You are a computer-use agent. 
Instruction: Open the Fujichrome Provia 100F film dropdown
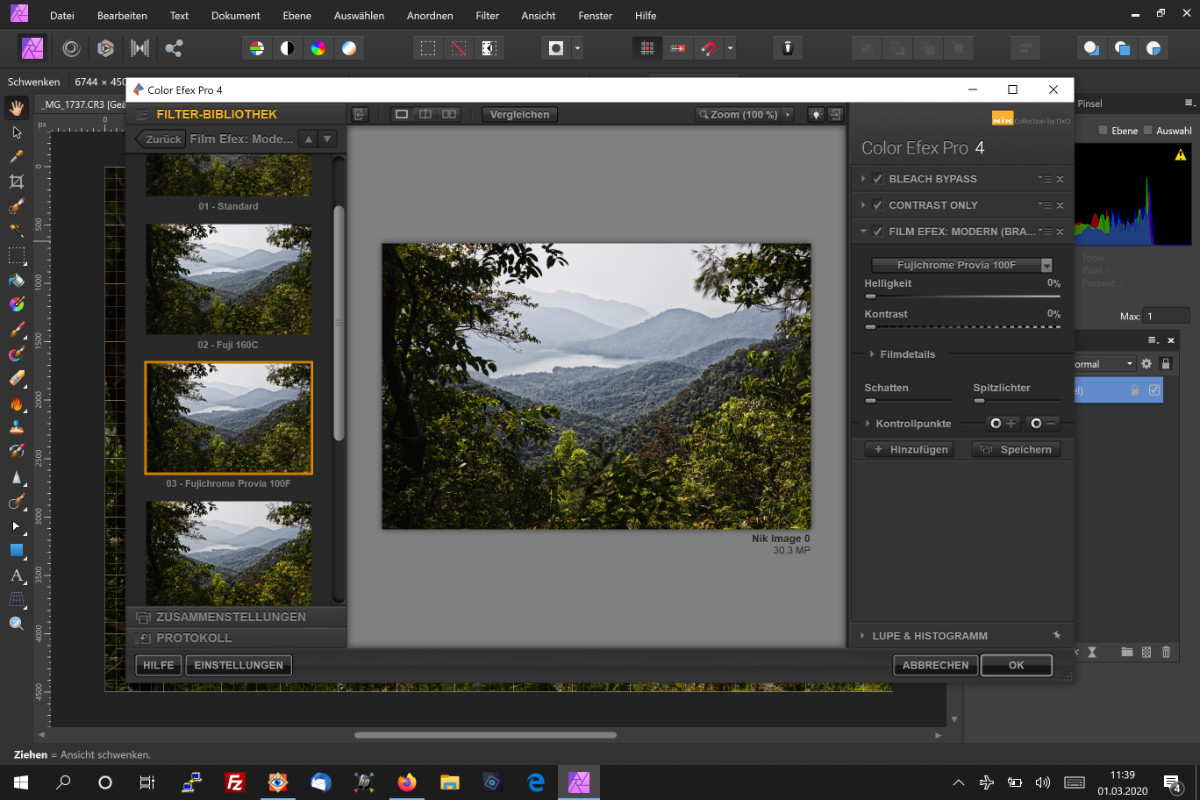962,266
